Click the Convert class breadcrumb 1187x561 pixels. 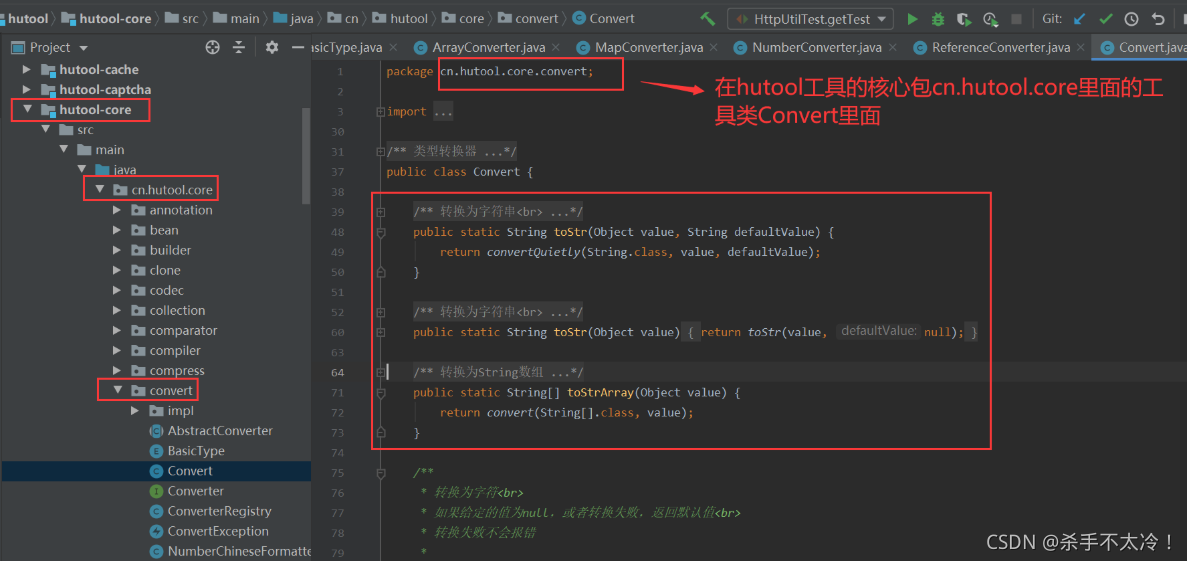pos(604,18)
